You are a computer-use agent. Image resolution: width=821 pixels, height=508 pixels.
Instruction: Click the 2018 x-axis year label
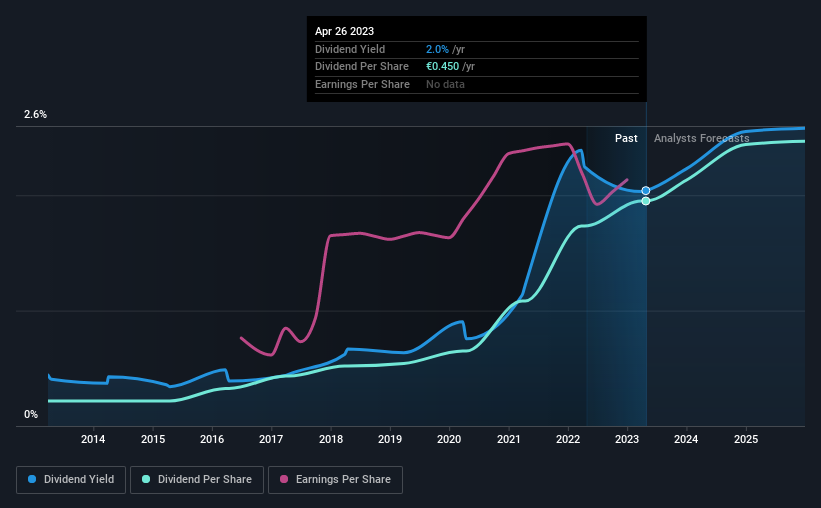point(331,439)
